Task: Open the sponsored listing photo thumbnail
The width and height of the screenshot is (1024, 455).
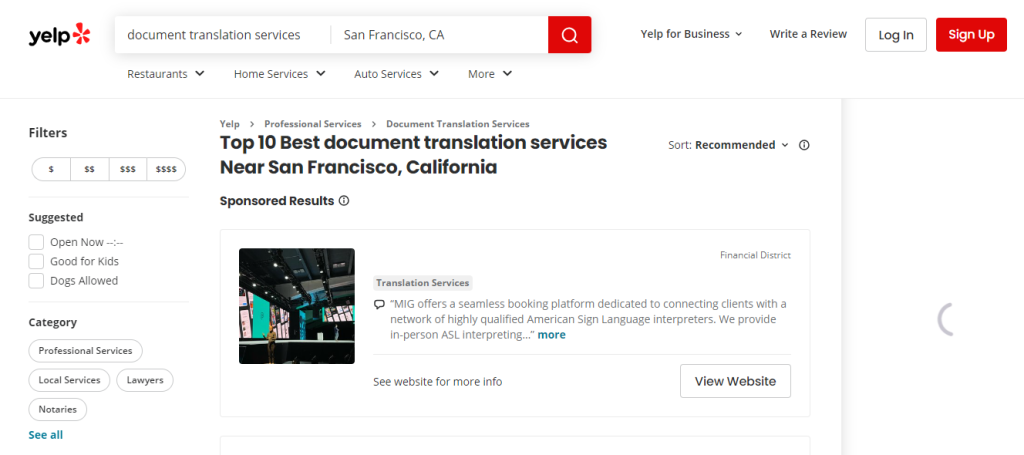Action: click(297, 306)
